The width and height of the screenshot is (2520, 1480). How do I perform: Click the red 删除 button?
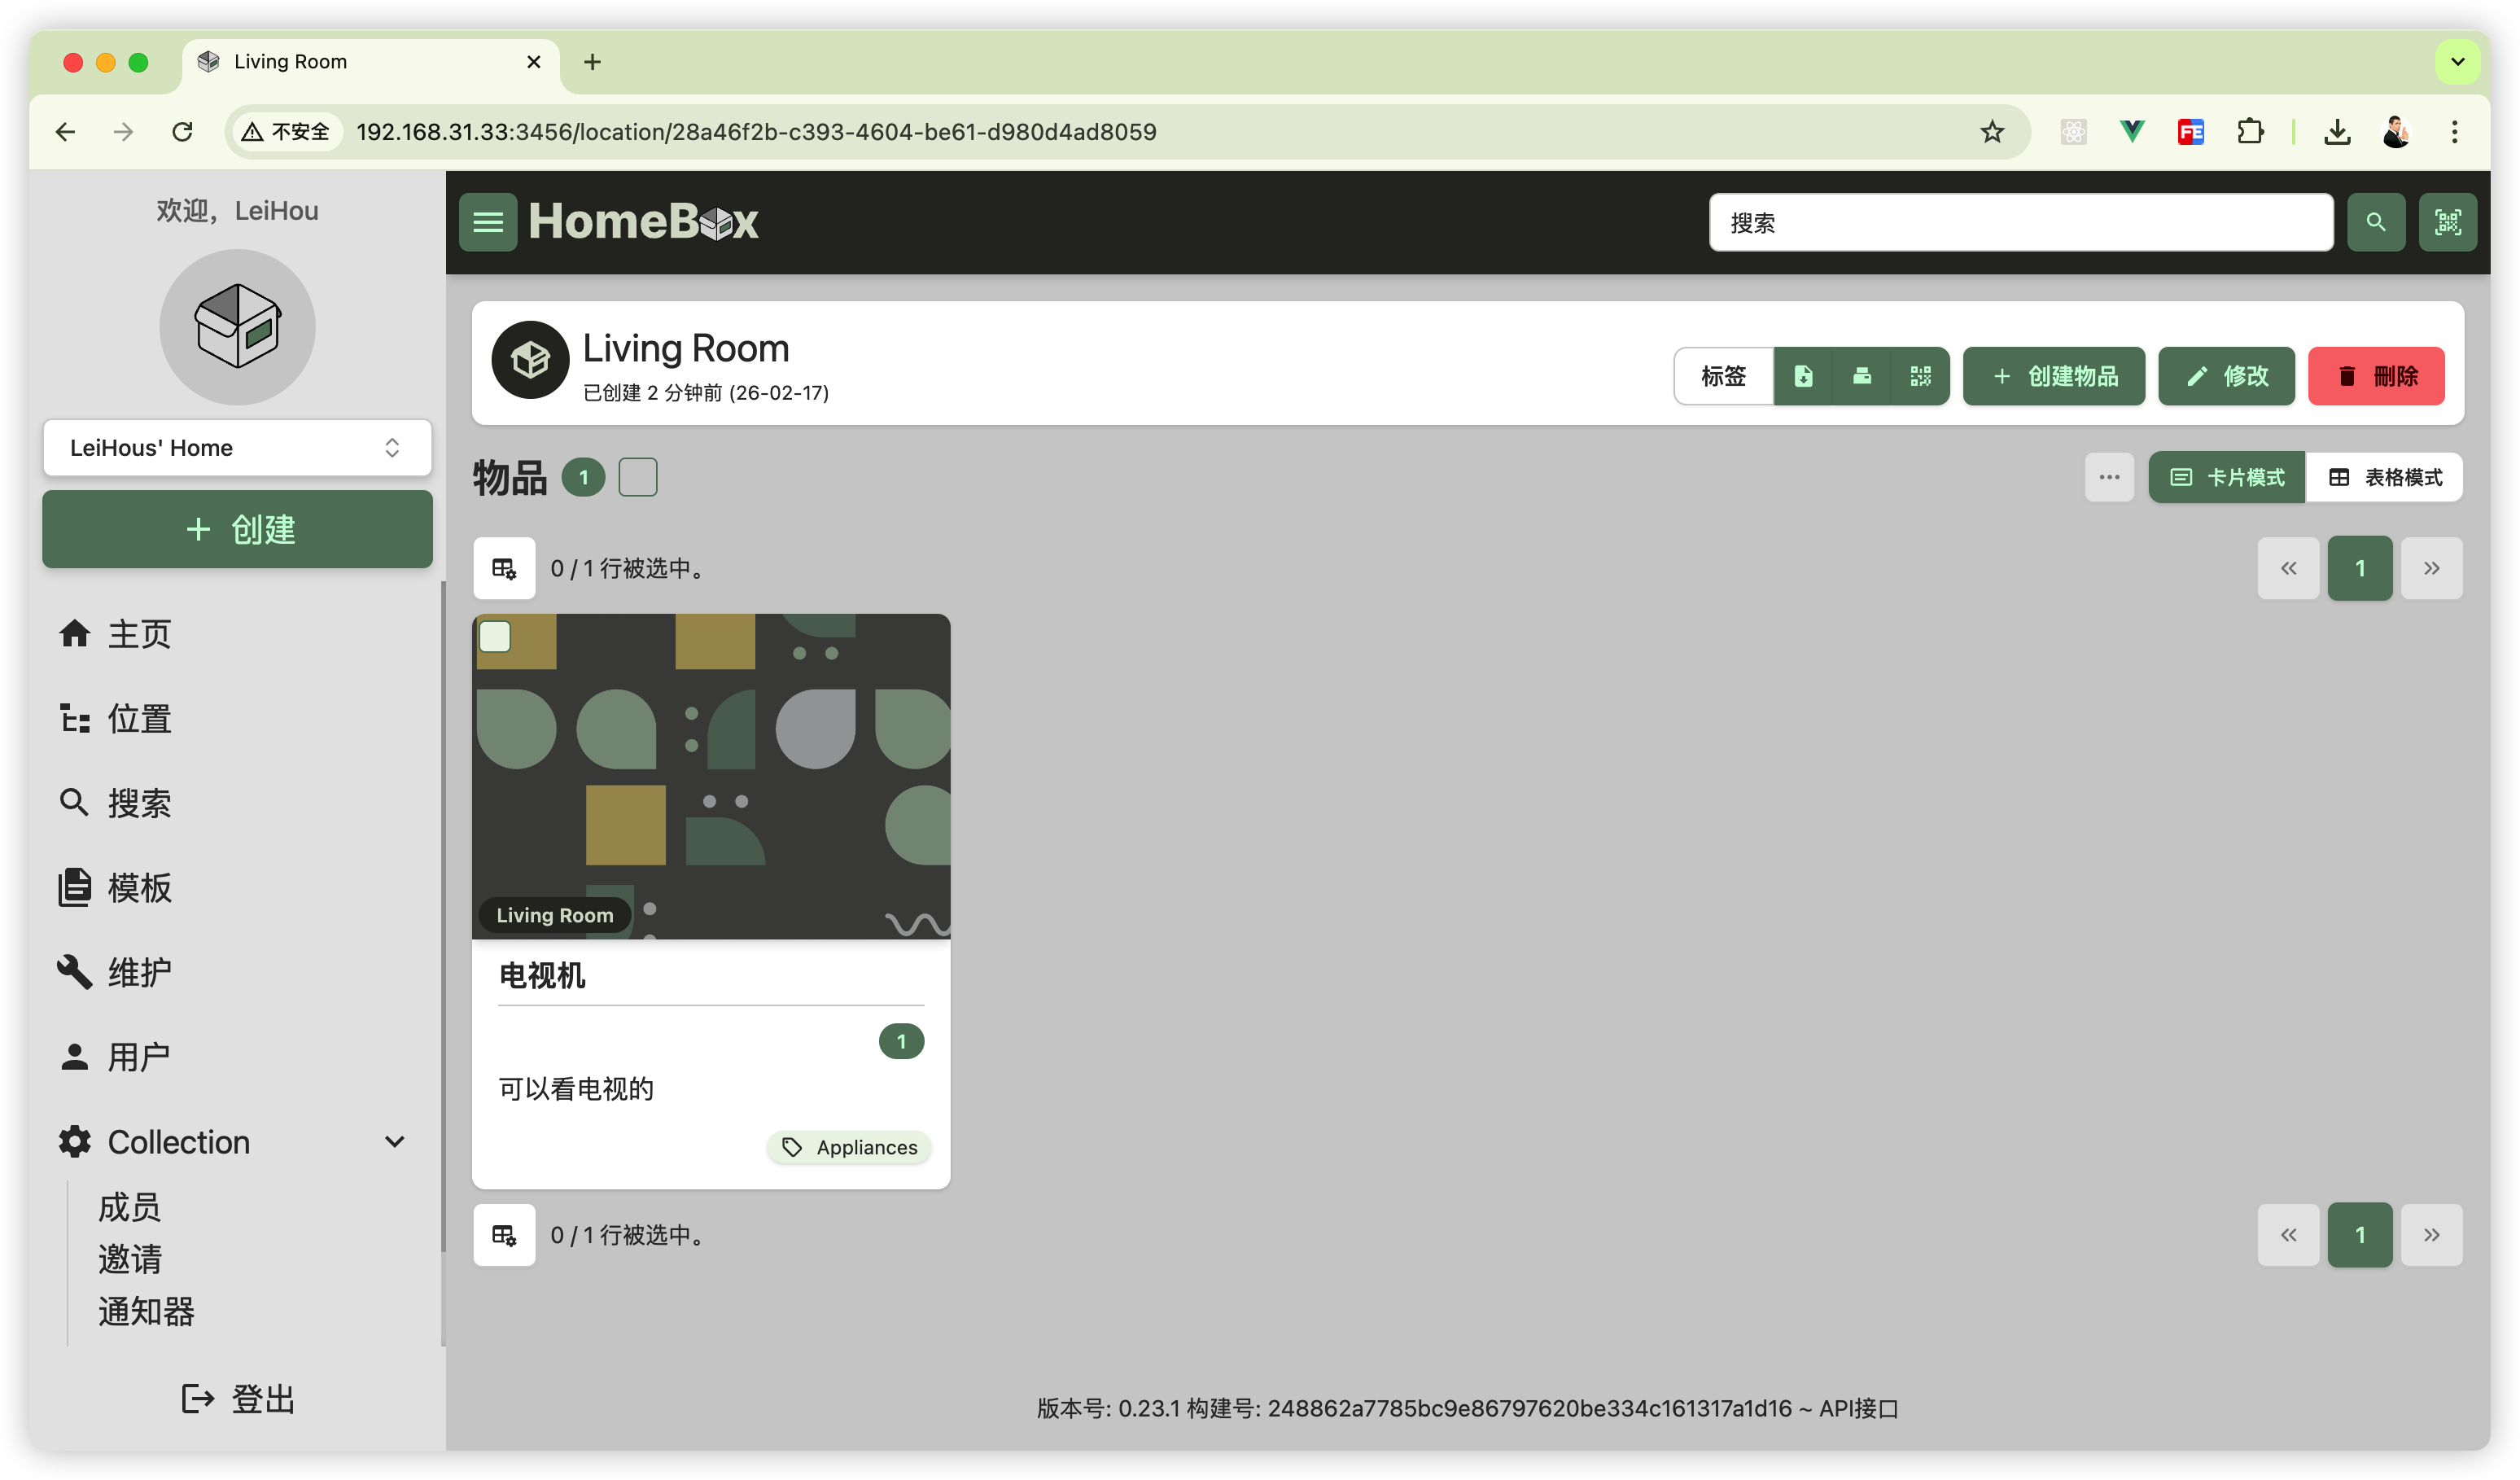(2375, 376)
